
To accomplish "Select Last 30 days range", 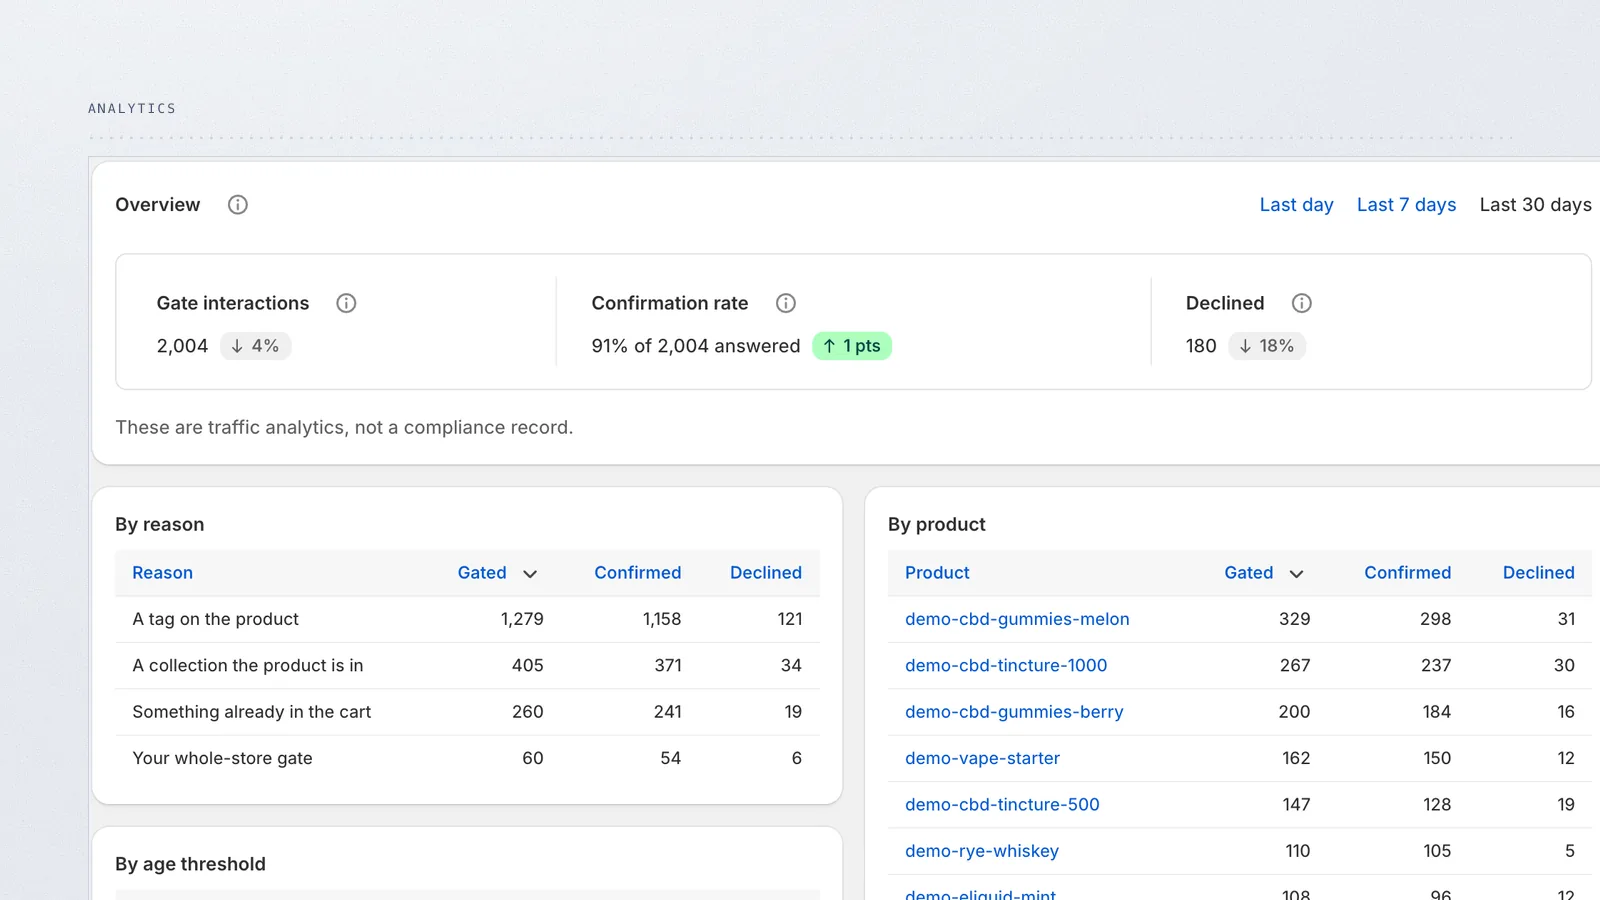I will tap(1535, 205).
